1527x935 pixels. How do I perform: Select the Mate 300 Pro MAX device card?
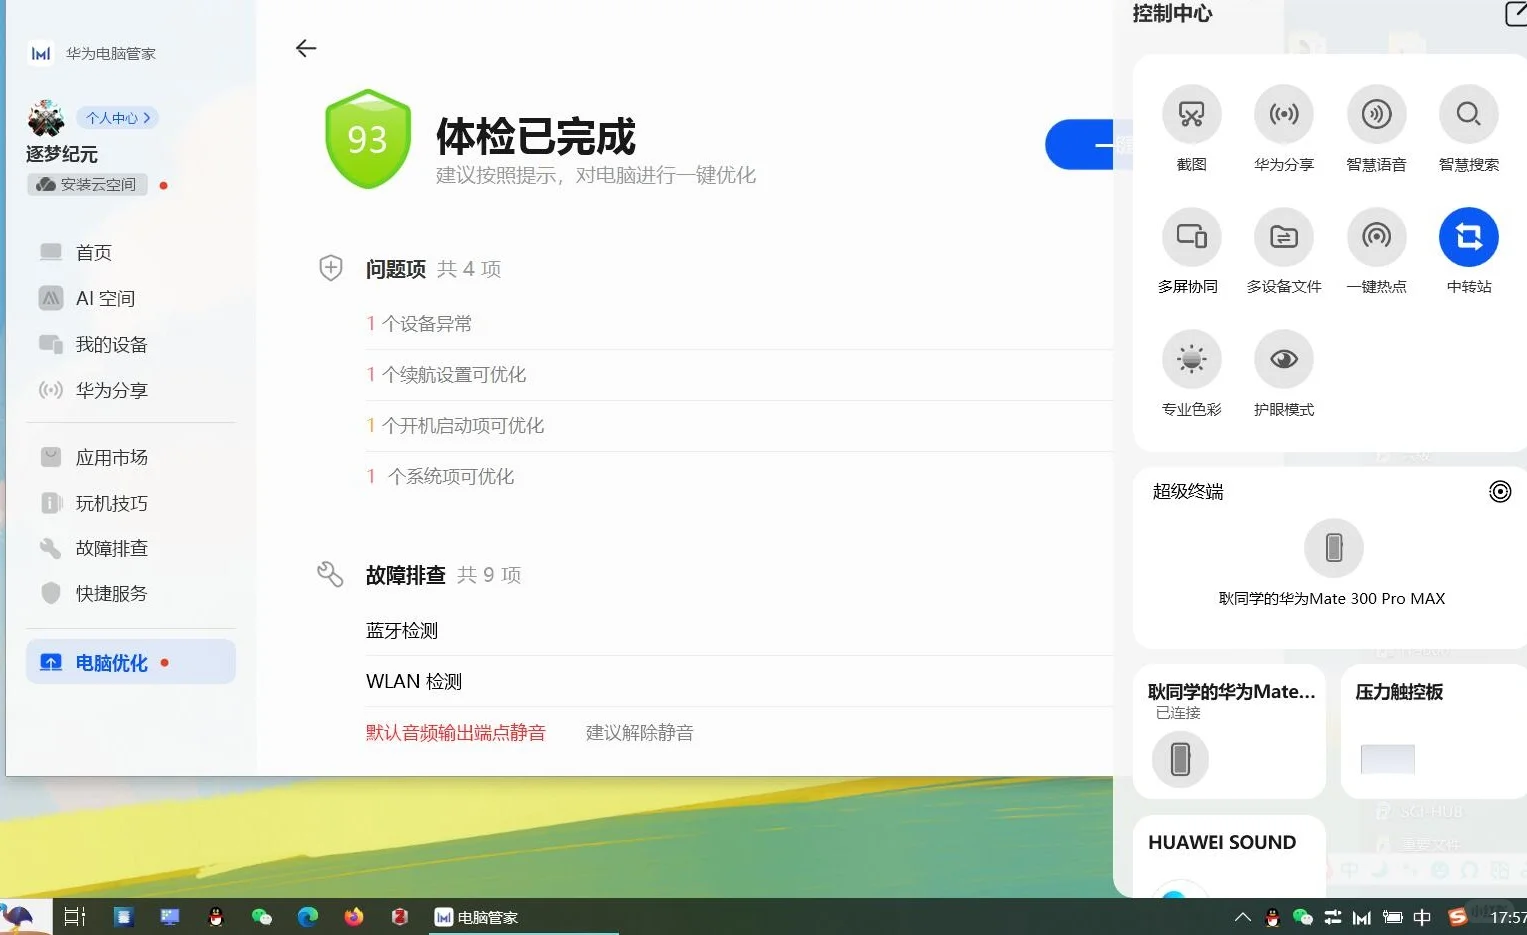click(1332, 560)
